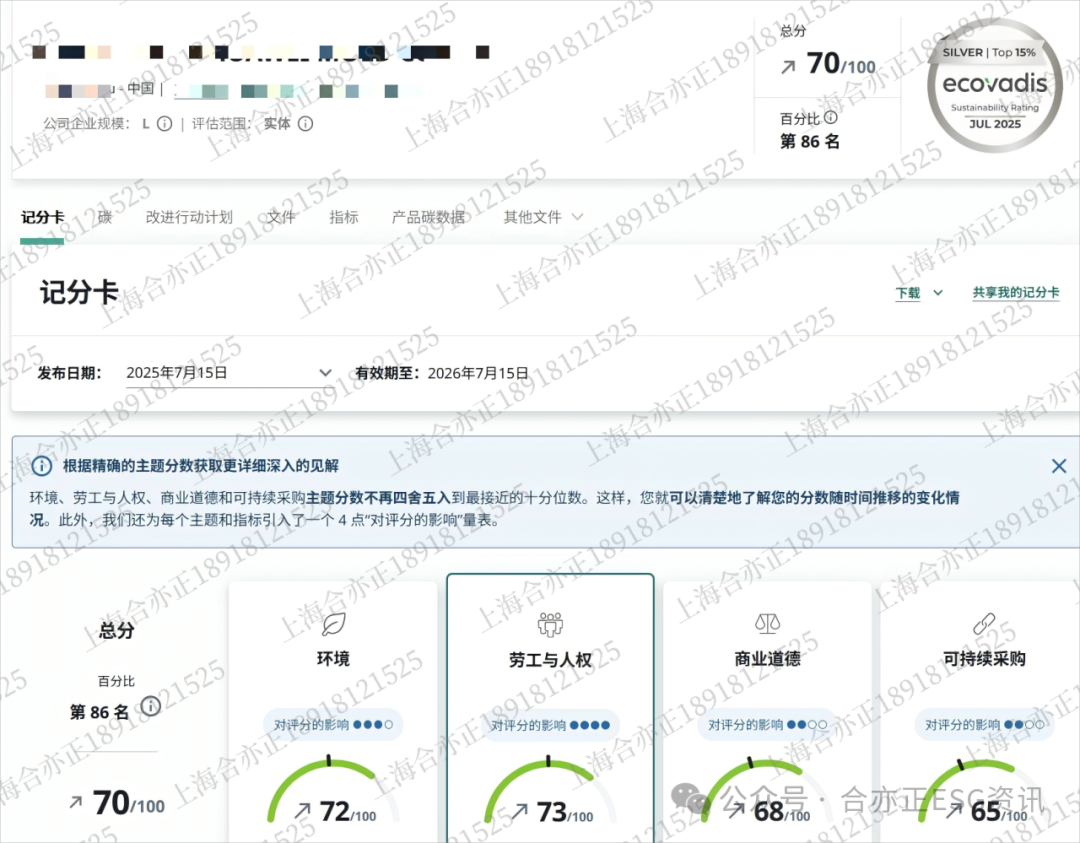Image resolution: width=1080 pixels, height=843 pixels.
Task: Select the 指标 tab
Action: click(x=344, y=217)
